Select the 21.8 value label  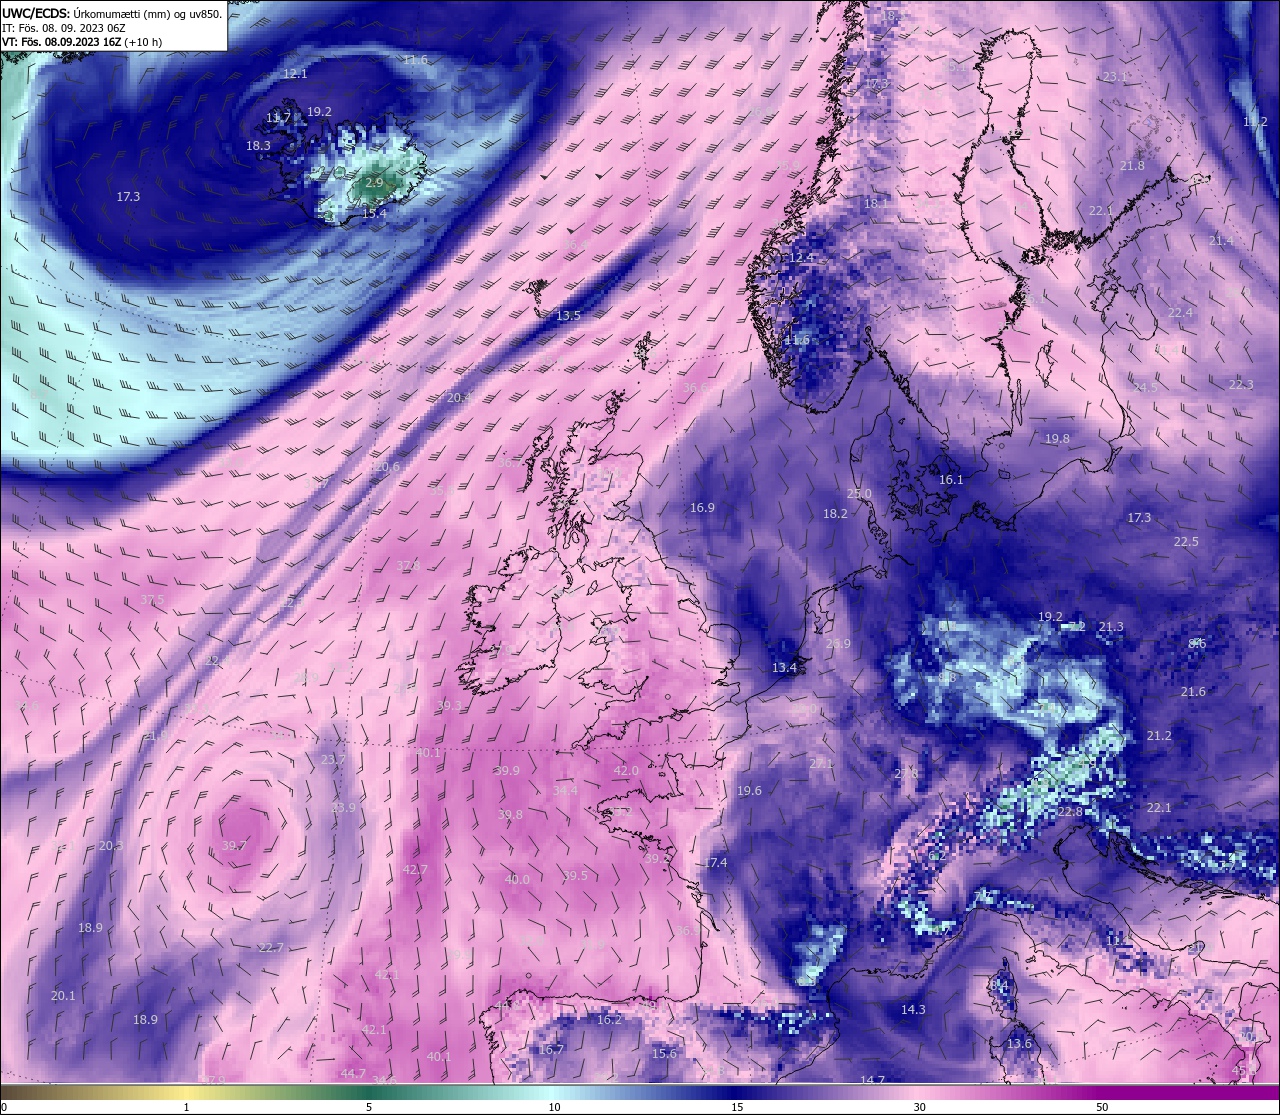[x=1132, y=166]
